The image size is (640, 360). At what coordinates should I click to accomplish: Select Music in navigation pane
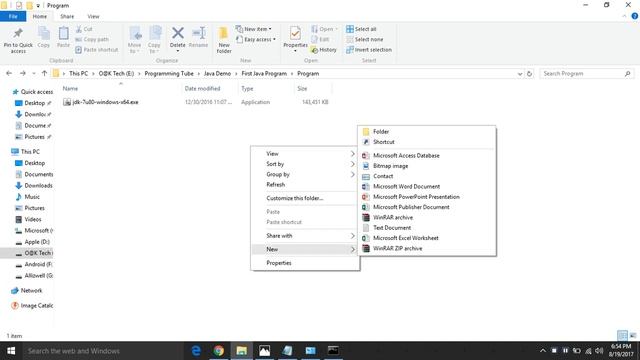click(28, 197)
